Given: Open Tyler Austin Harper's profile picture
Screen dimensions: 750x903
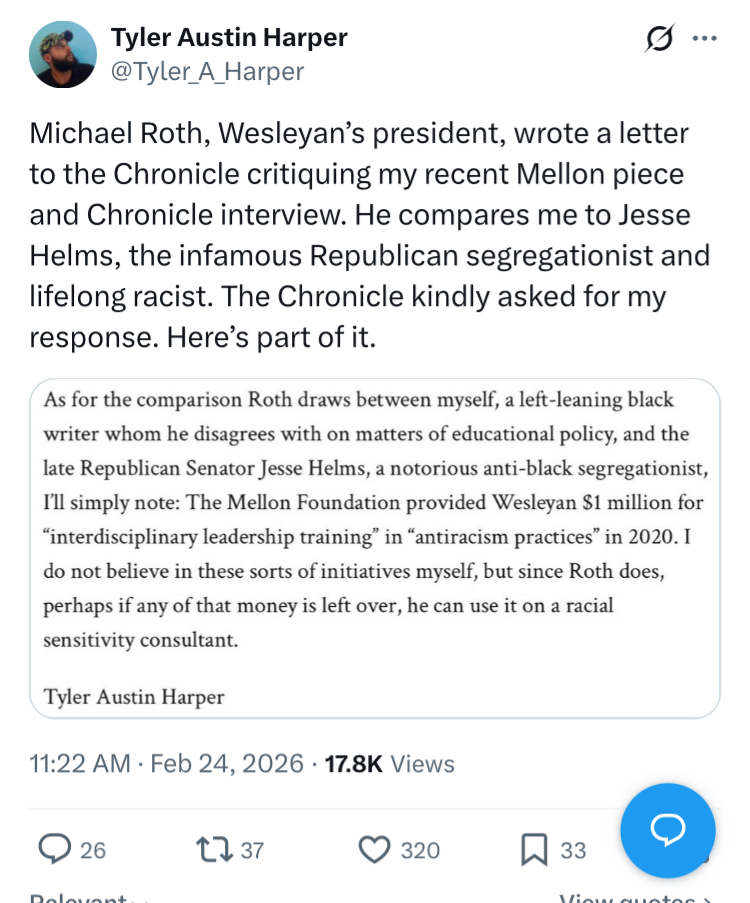Looking at the screenshot, I should tap(63, 55).
